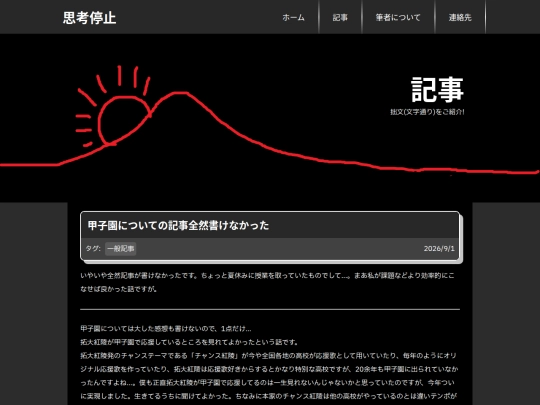The height and width of the screenshot is (405, 540).
Task: Click the 一般記事 tag badge
Action: click(121, 249)
